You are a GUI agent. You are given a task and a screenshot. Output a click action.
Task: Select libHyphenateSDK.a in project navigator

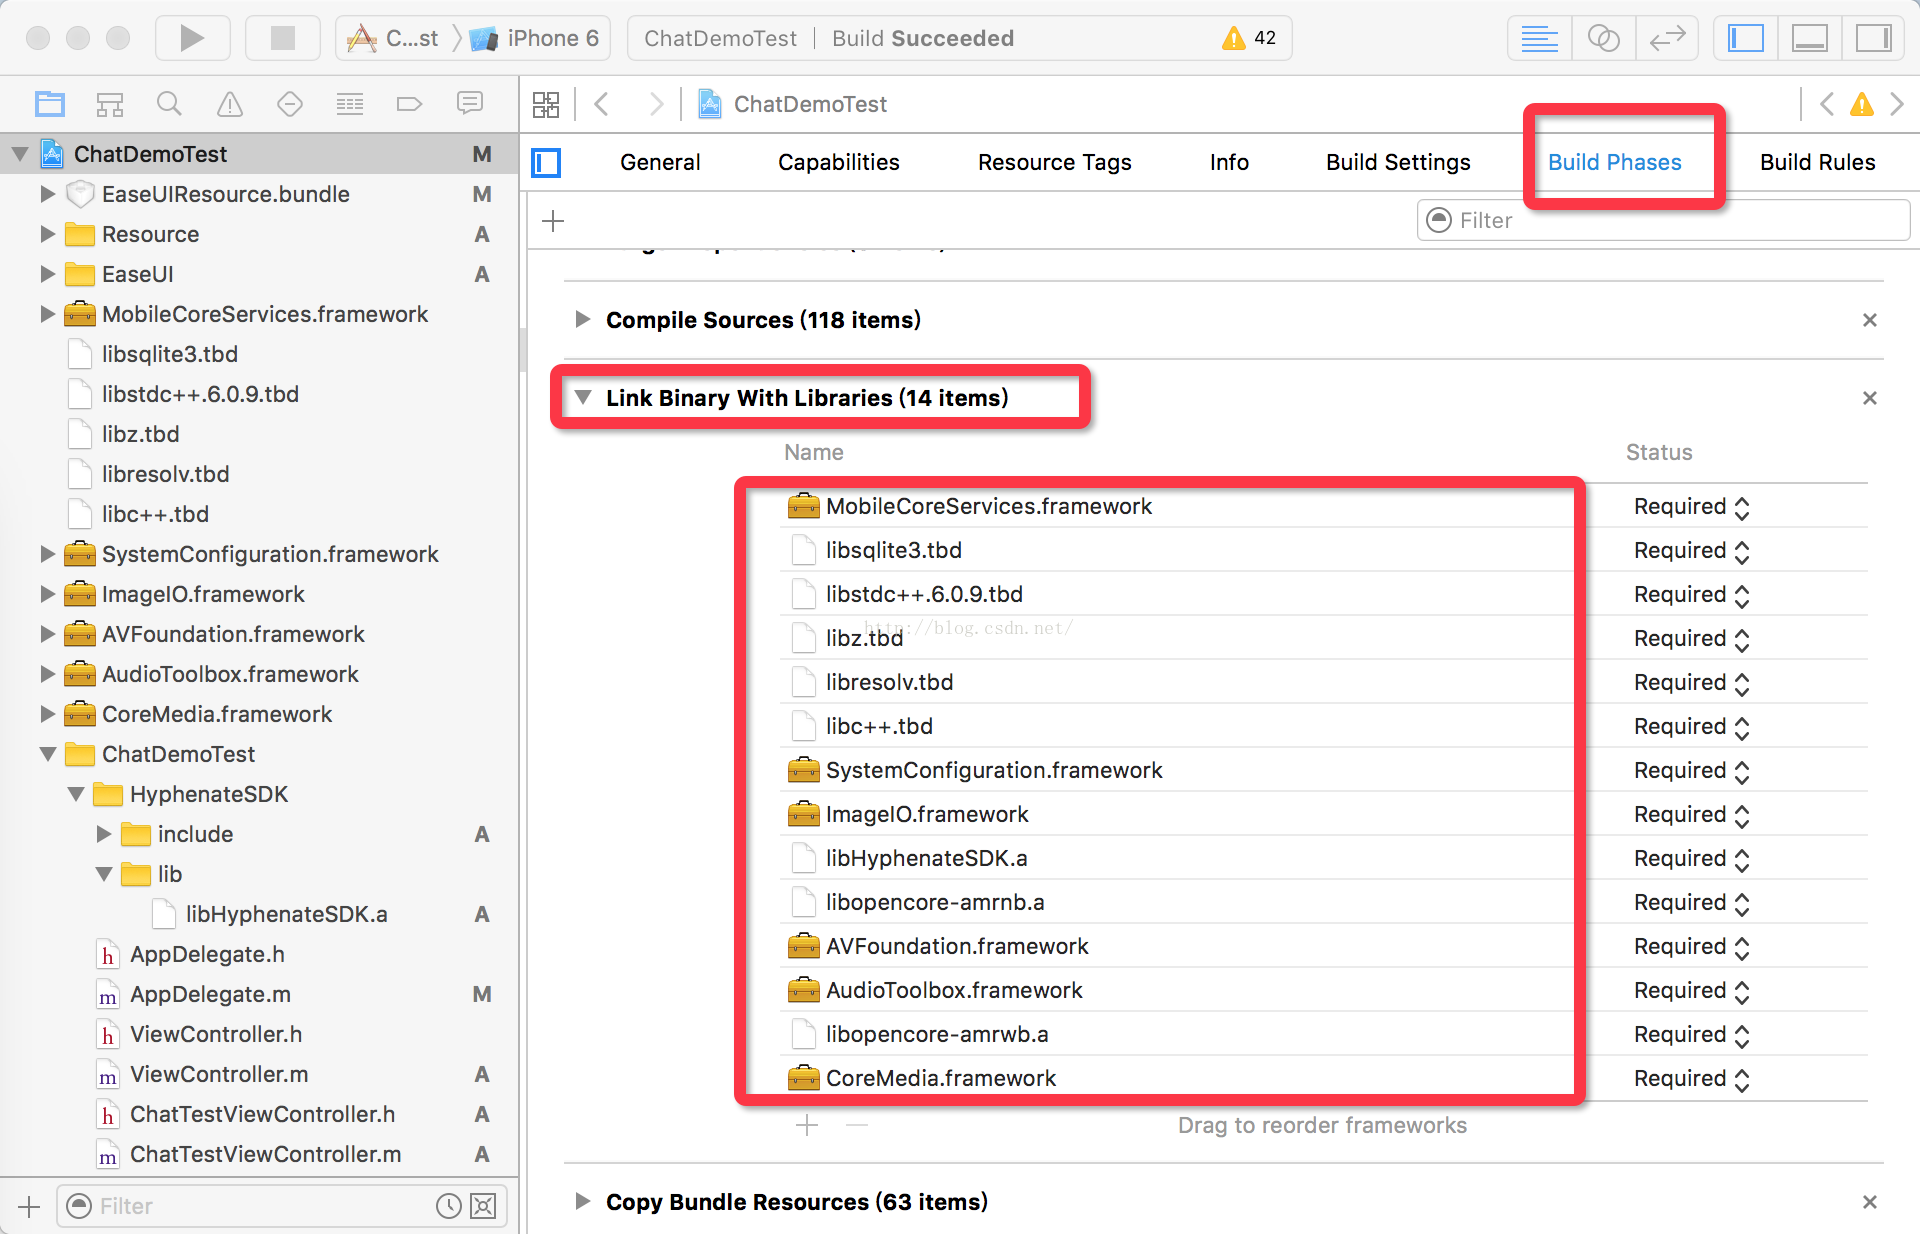286,914
